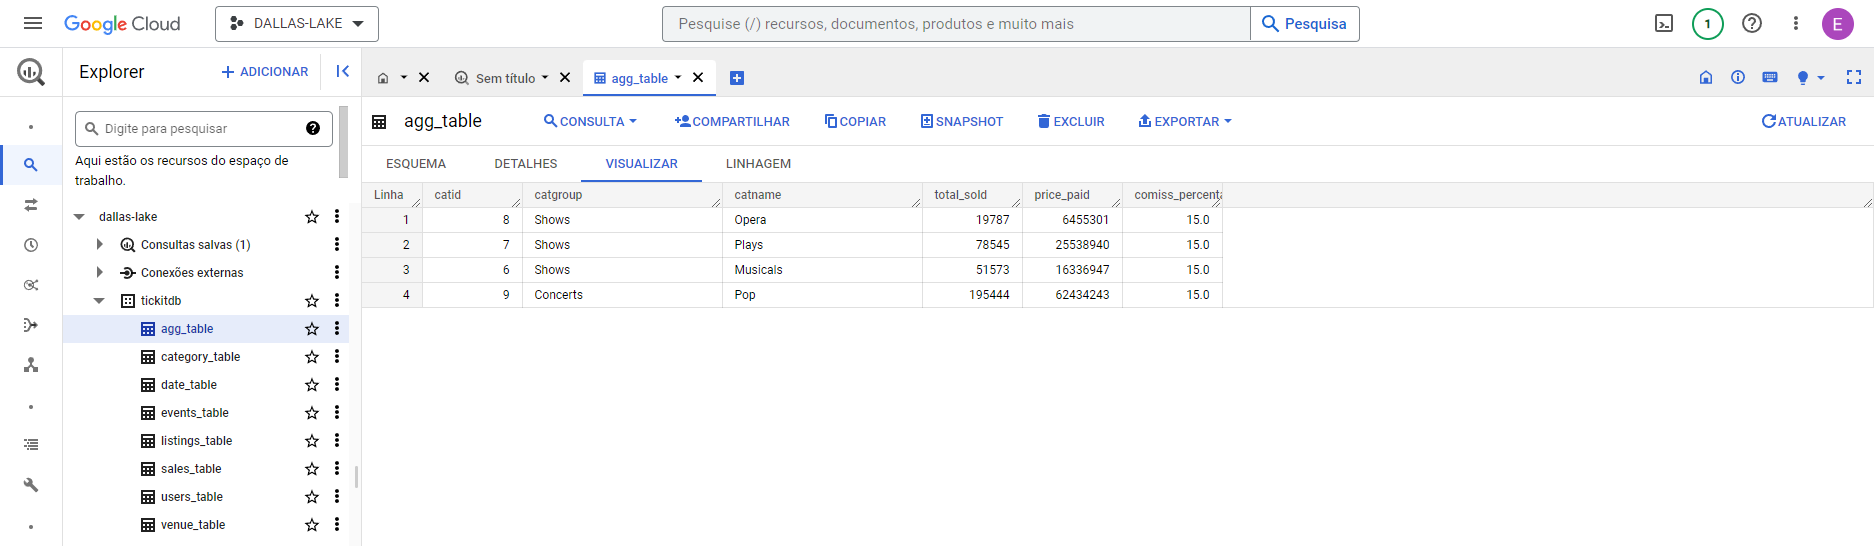
Task: Collapse the tickitdb dataset
Action: pyautogui.click(x=99, y=301)
